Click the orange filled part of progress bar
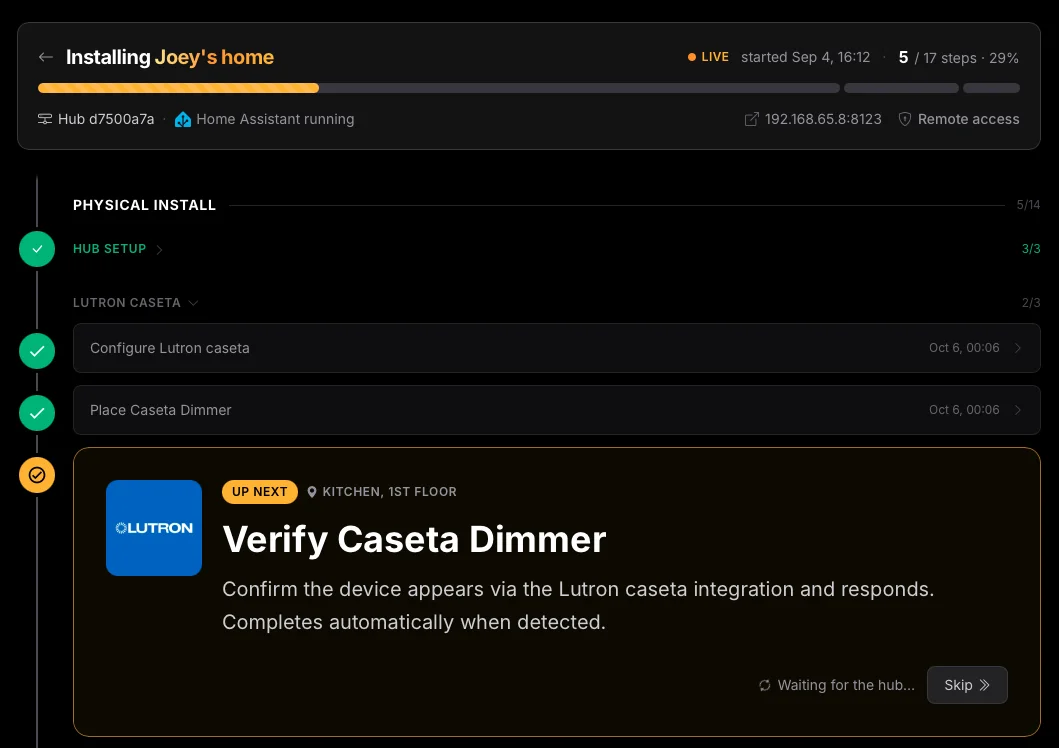Image resolution: width=1059 pixels, height=748 pixels. tap(178, 88)
